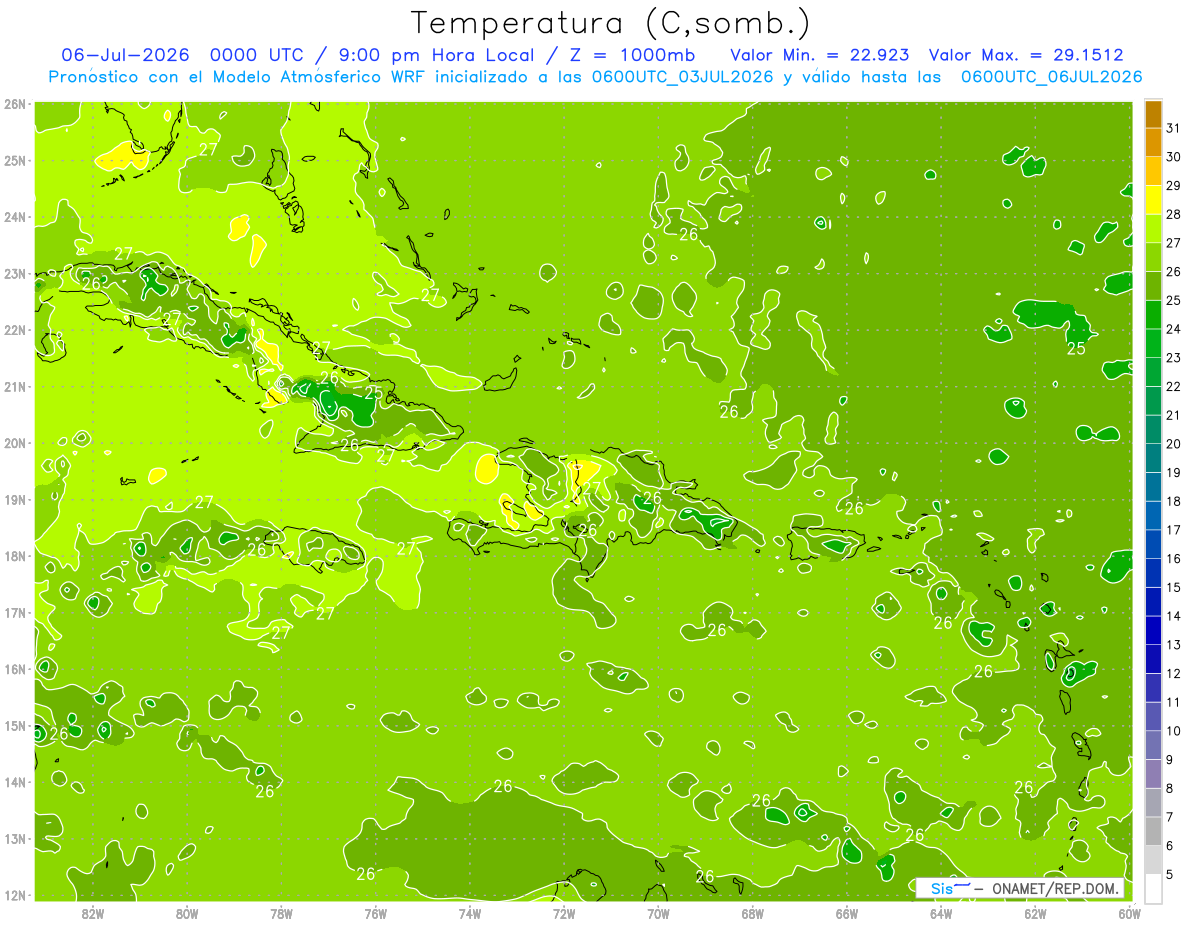
Task: Click the "74W" longitude axis label
Action: pyautogui.click(x=470, y=913)
